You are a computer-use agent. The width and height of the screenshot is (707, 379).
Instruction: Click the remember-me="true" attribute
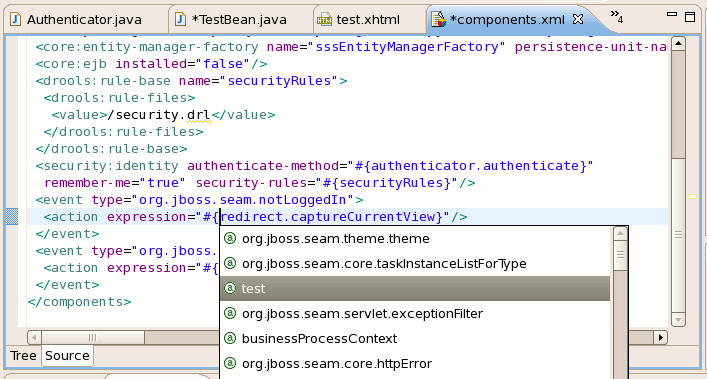[115, 183]
